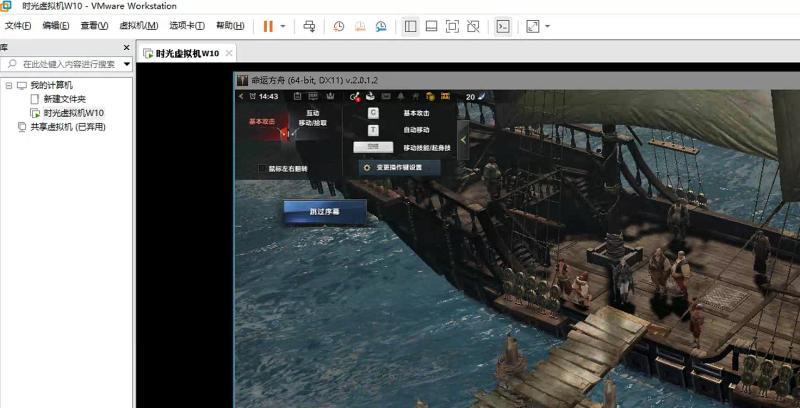This screenshot has width=800, height=408.
Task: Revert the VM to its previous snapshot
Action: [360, 27]
